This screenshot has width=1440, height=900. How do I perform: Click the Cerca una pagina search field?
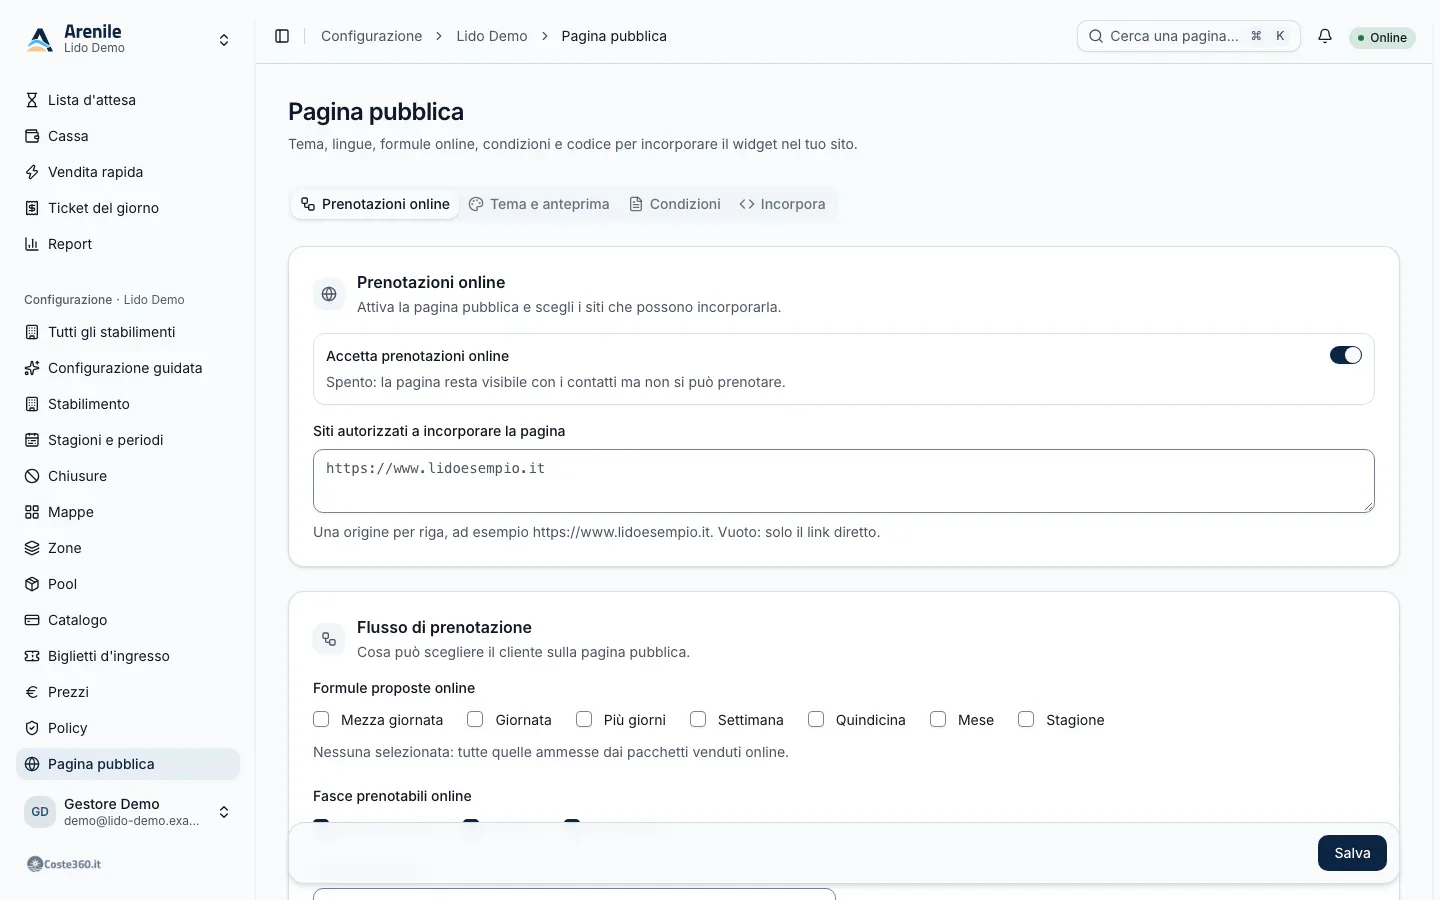pyautogui.click(x=1189, y=36)
